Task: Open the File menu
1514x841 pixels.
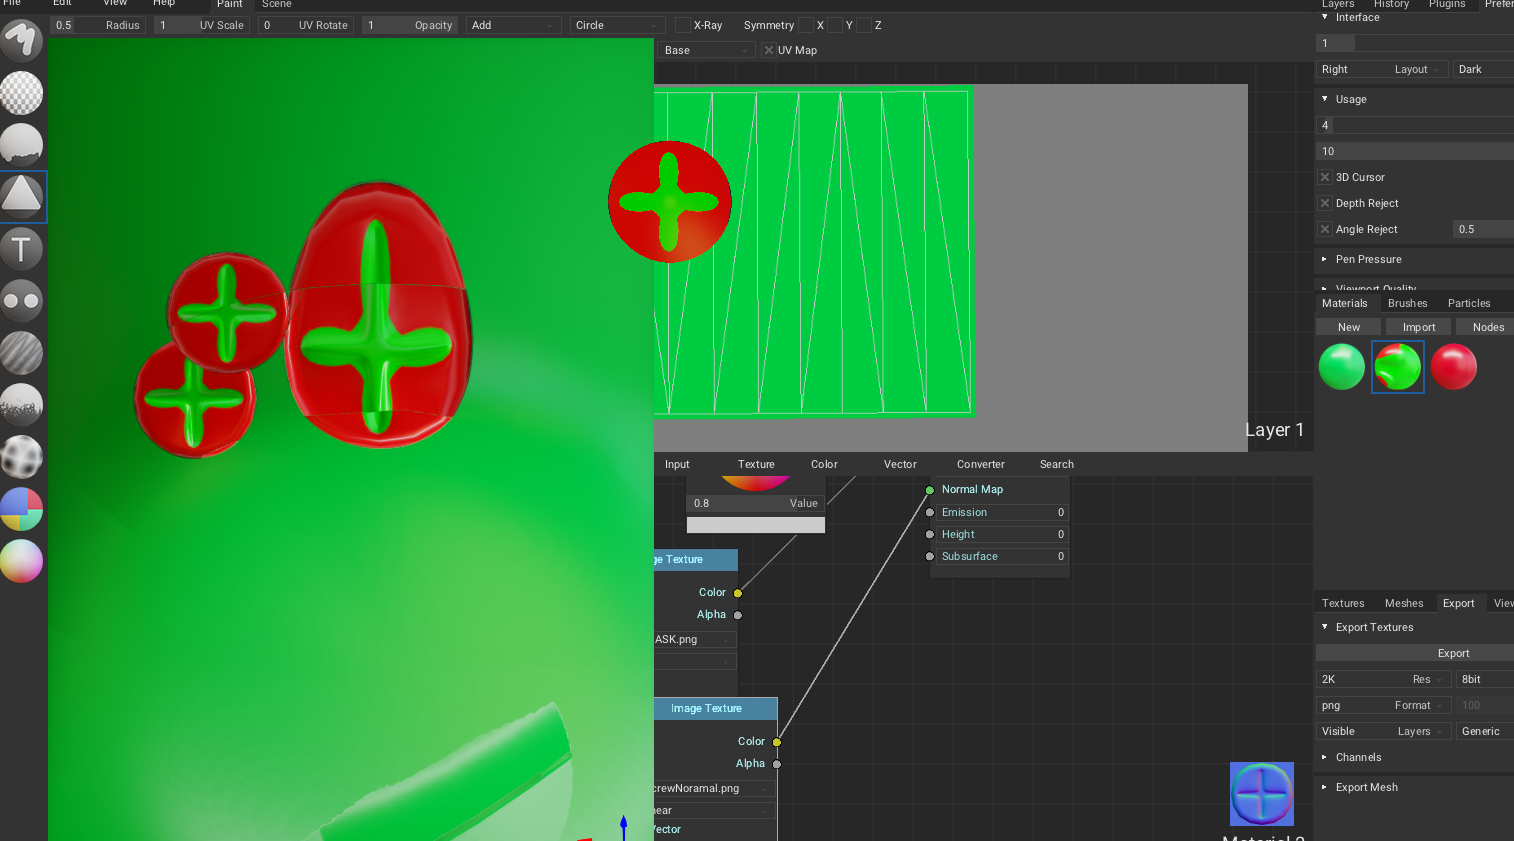Action: 14,3
